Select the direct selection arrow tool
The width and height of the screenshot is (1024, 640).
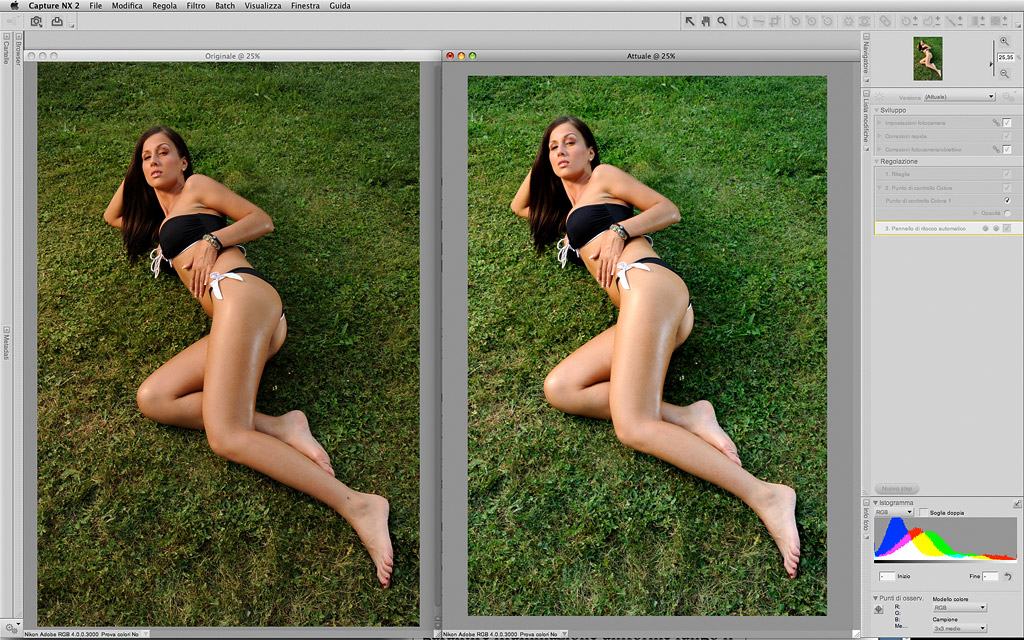(690, 22)
